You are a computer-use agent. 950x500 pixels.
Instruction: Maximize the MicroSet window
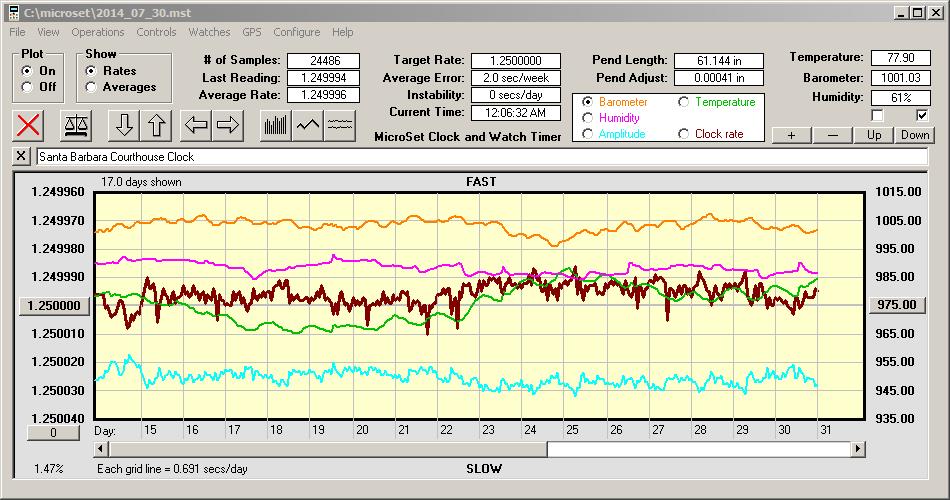[918, 13]
